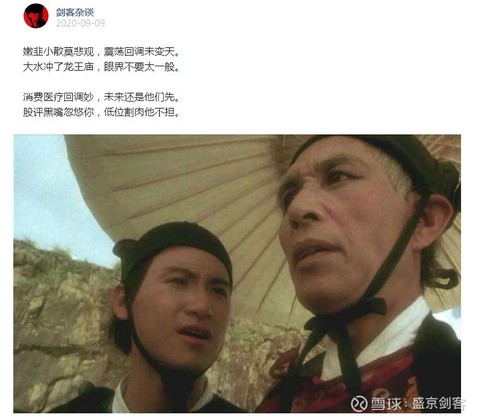Click the phrase 震荡回调未变天
The width and height of the screenshot is (480, 419).
pos(139,52)
